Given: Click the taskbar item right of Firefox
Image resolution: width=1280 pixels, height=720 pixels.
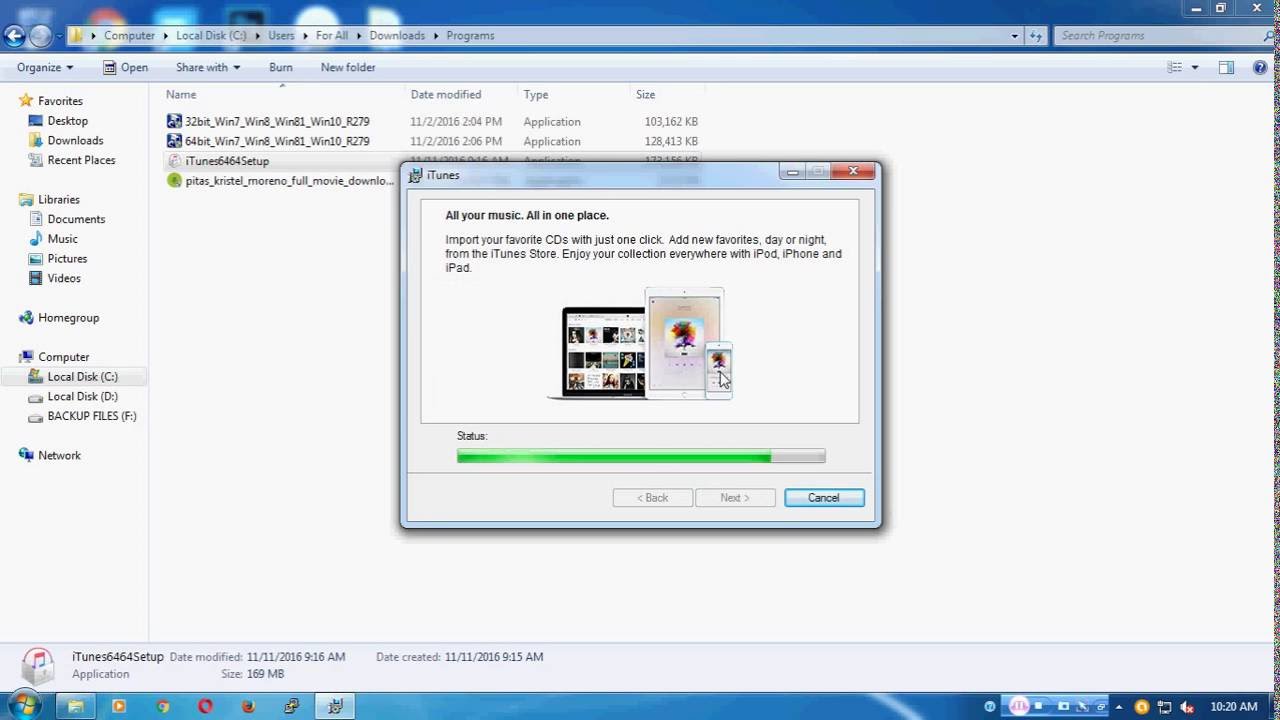Looking at the screenshot, I should [x=292, y=706].
